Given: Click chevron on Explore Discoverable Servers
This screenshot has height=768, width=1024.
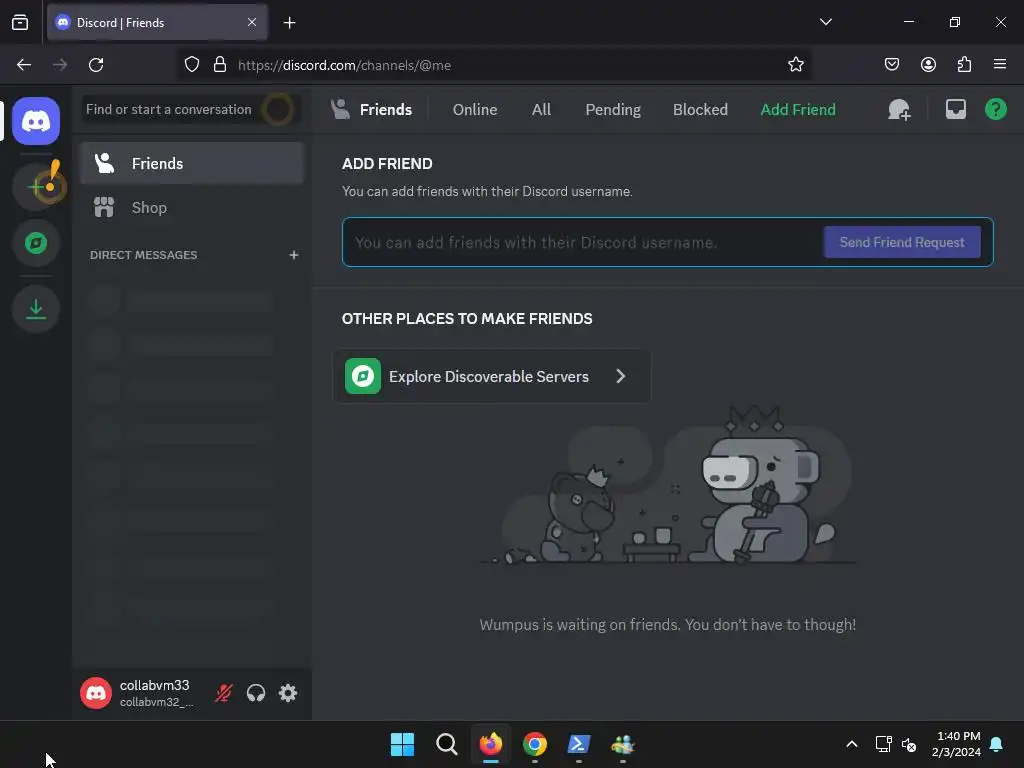Looking at the screenshot, I should click(620, 376).
